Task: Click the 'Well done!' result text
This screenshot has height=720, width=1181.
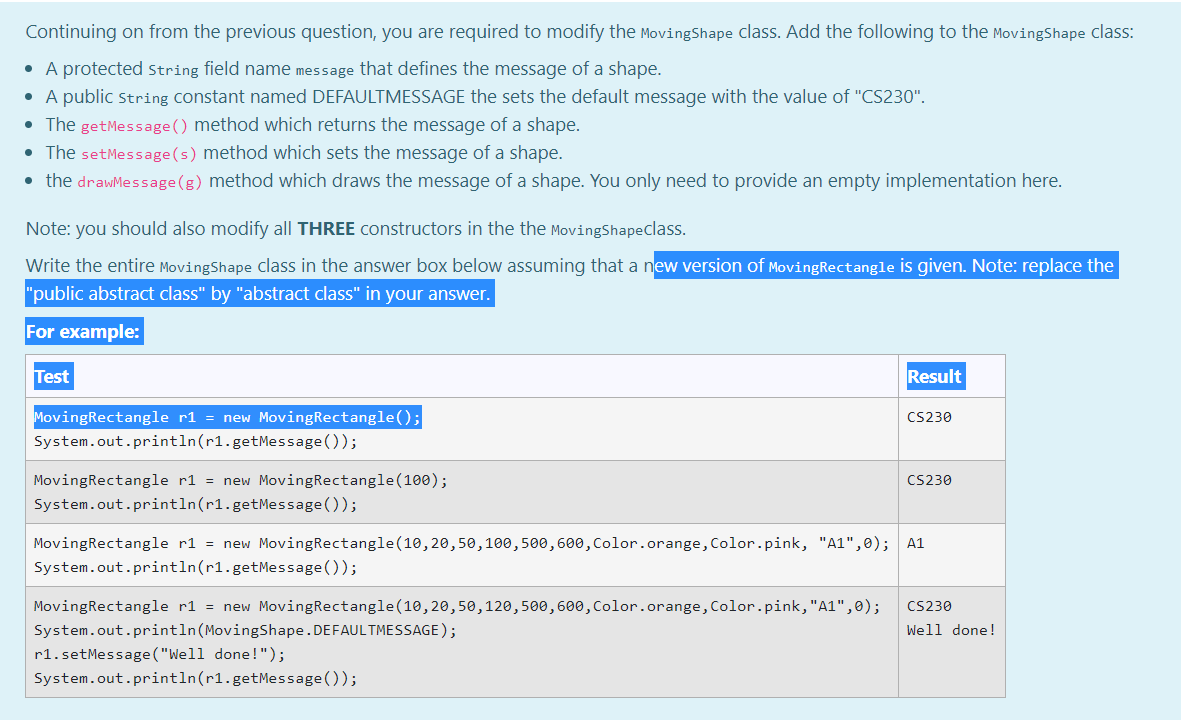Action: (951, 630)
